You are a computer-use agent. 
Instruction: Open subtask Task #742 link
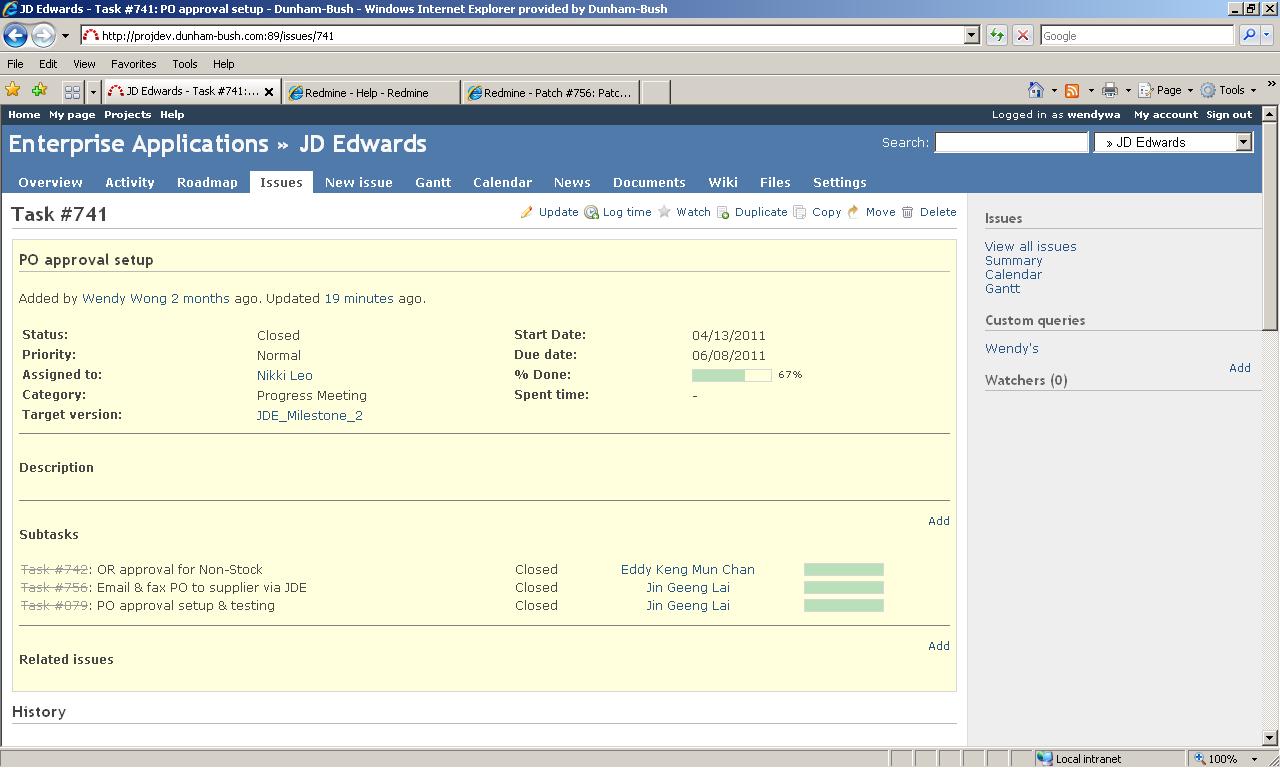[x=54, y=569]
